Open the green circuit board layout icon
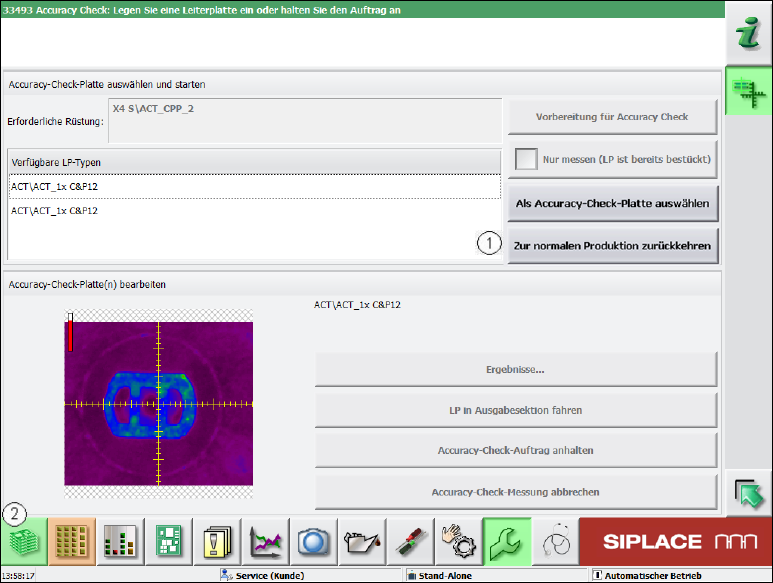 pyautogui.click(x=169, y=542)
